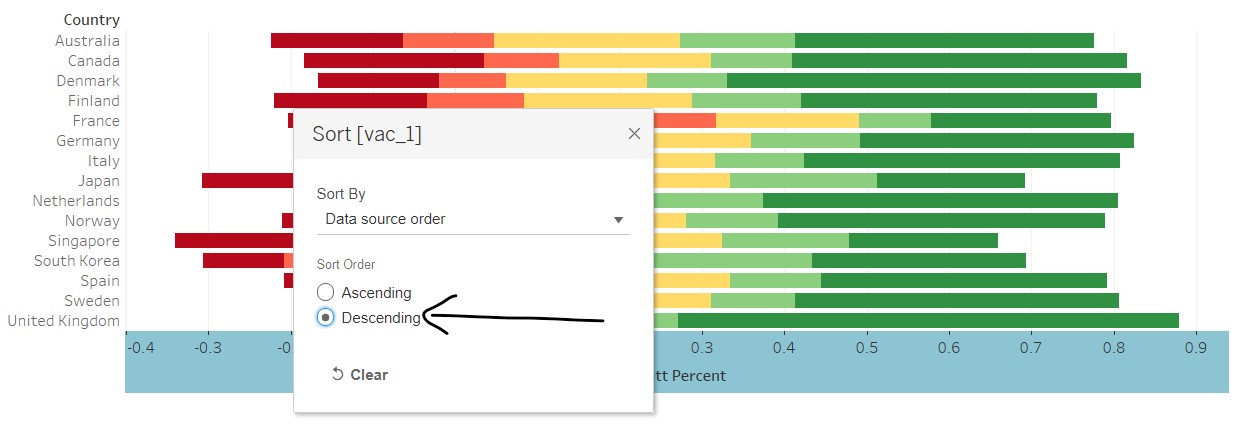The width and height of the screenshot is (1237, 428).
Task: Click Japan's light green bar segment
Action: pyautogui.click(x=803, y=181)
